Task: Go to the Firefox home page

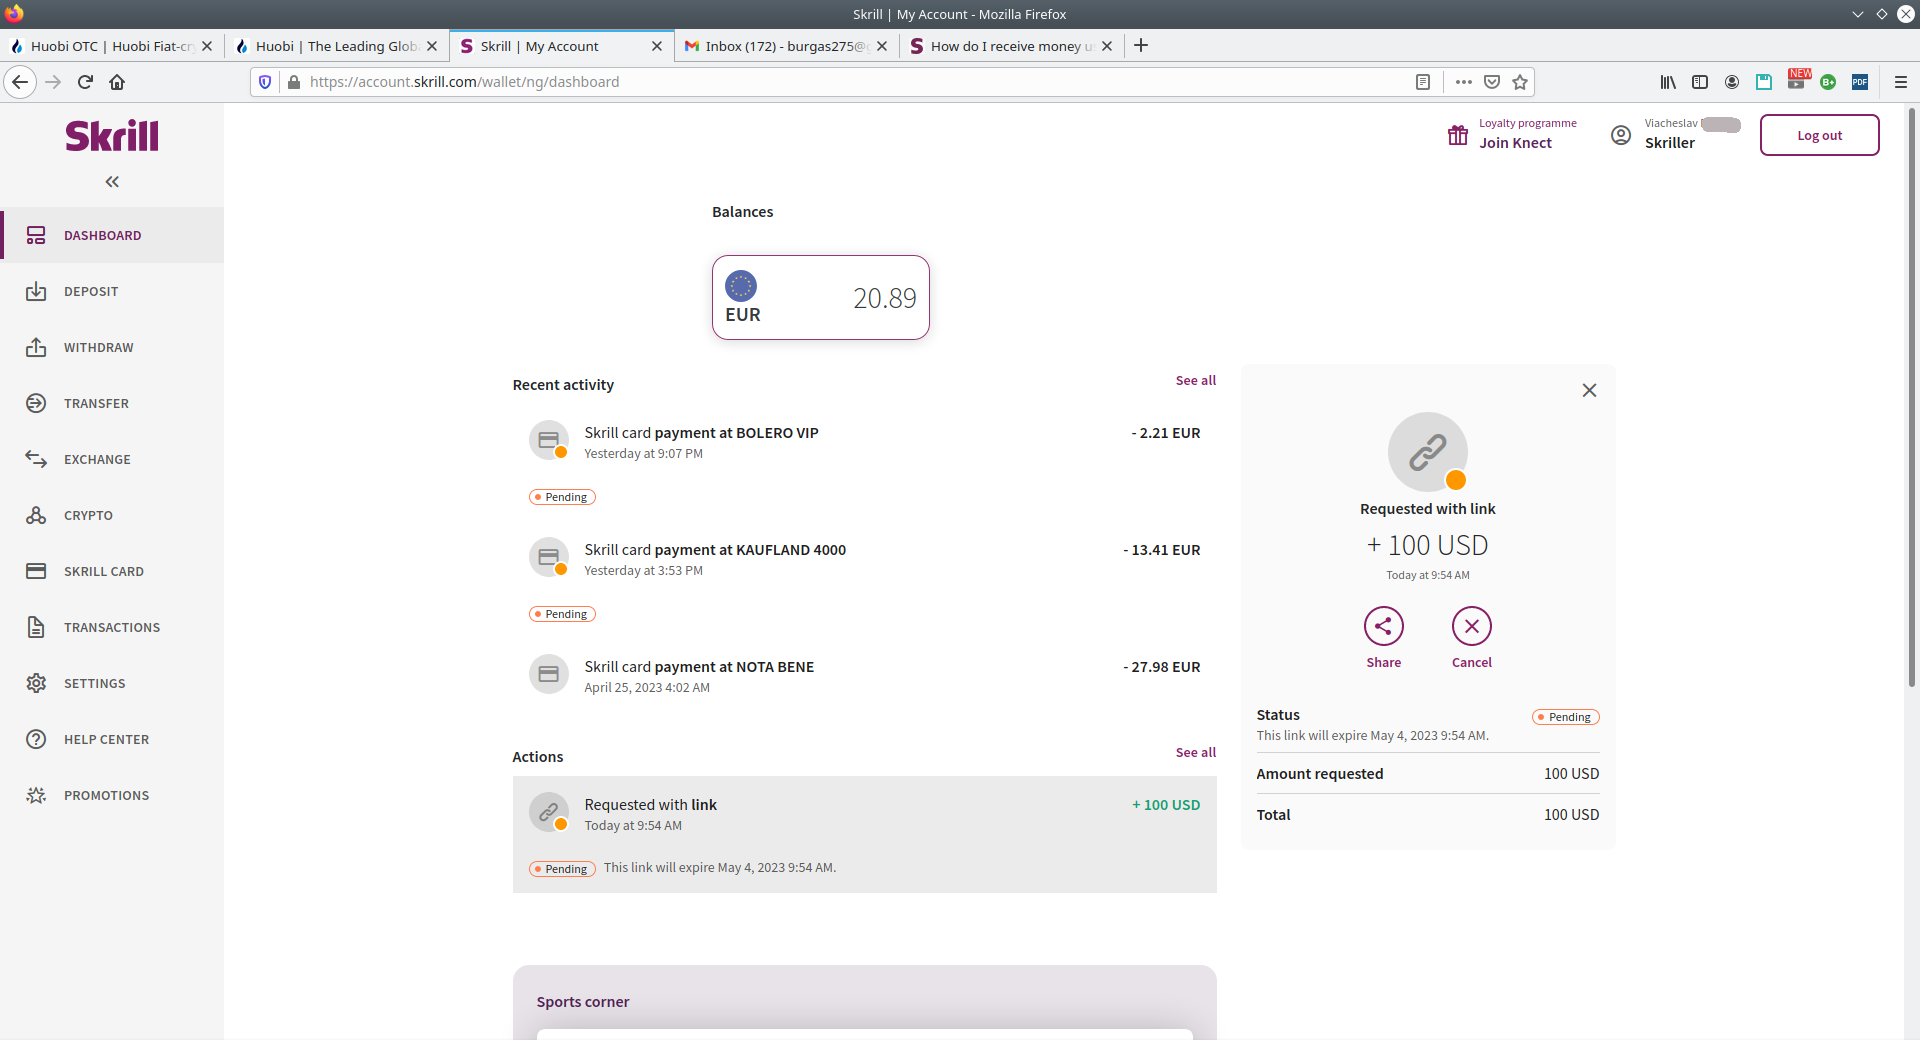Action: pos(117,82)
